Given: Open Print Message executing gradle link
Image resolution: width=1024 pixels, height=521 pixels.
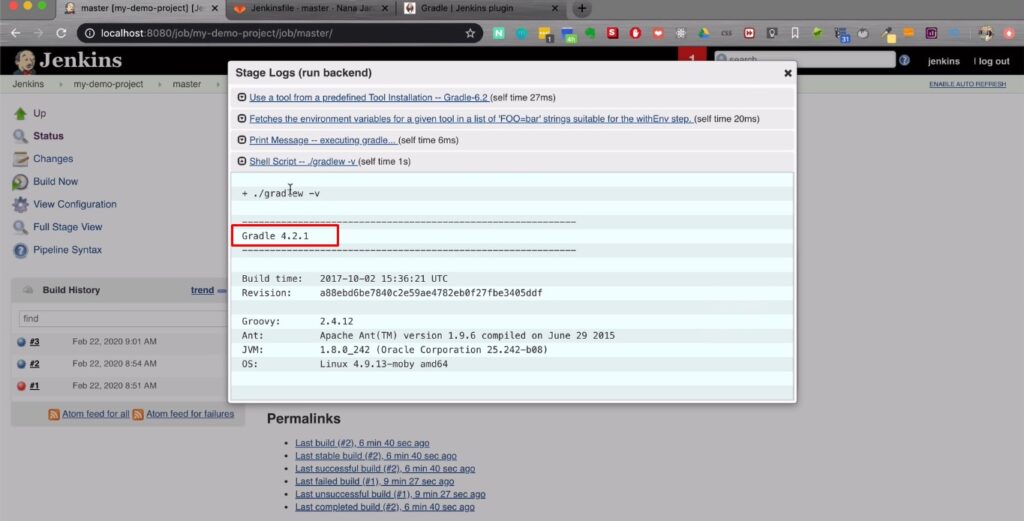Looking at the screenshot, I should (x=322, y=140).
